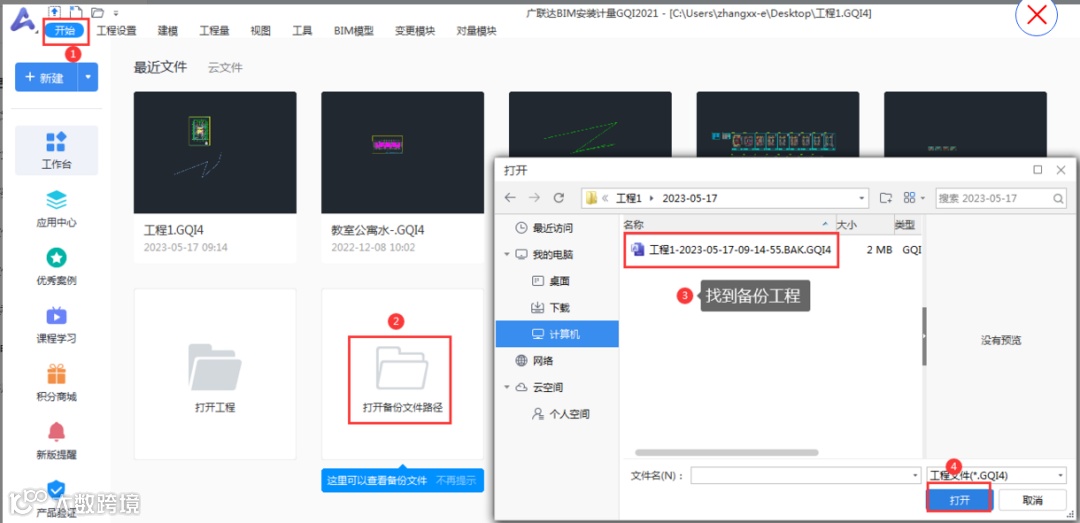Screen dimensions: 1080x523
Task: Click the 工程1 breadcrumb segment
Action: pos(628,198)
